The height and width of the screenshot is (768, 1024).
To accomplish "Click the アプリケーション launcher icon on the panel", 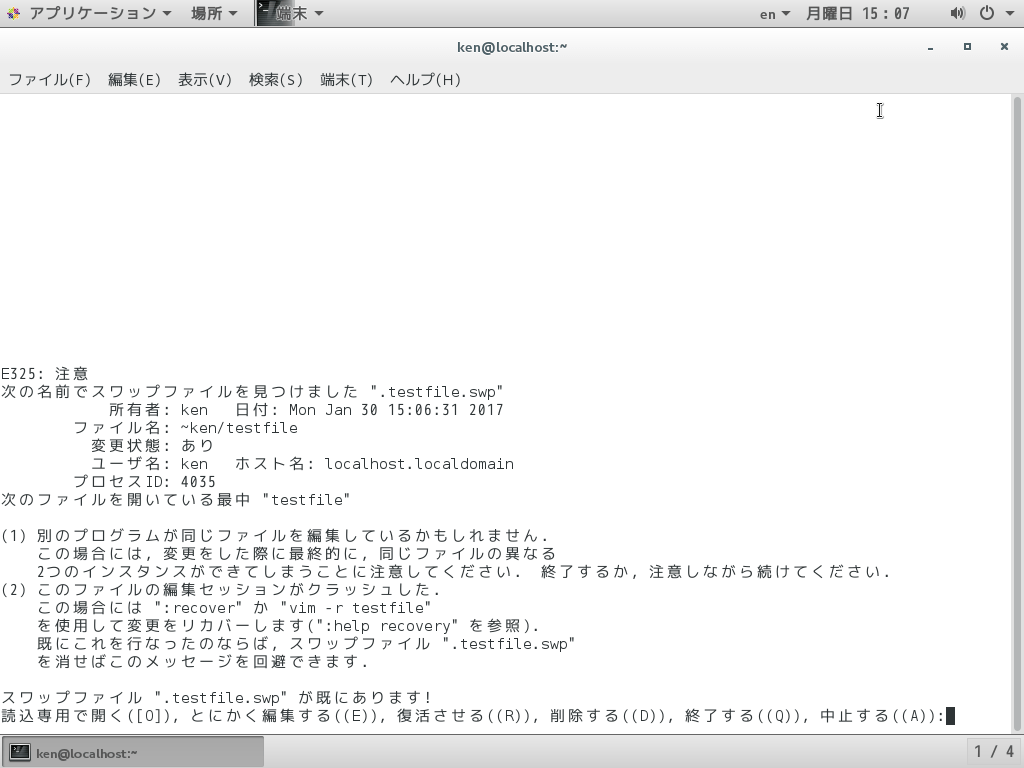I will (13, 13).
